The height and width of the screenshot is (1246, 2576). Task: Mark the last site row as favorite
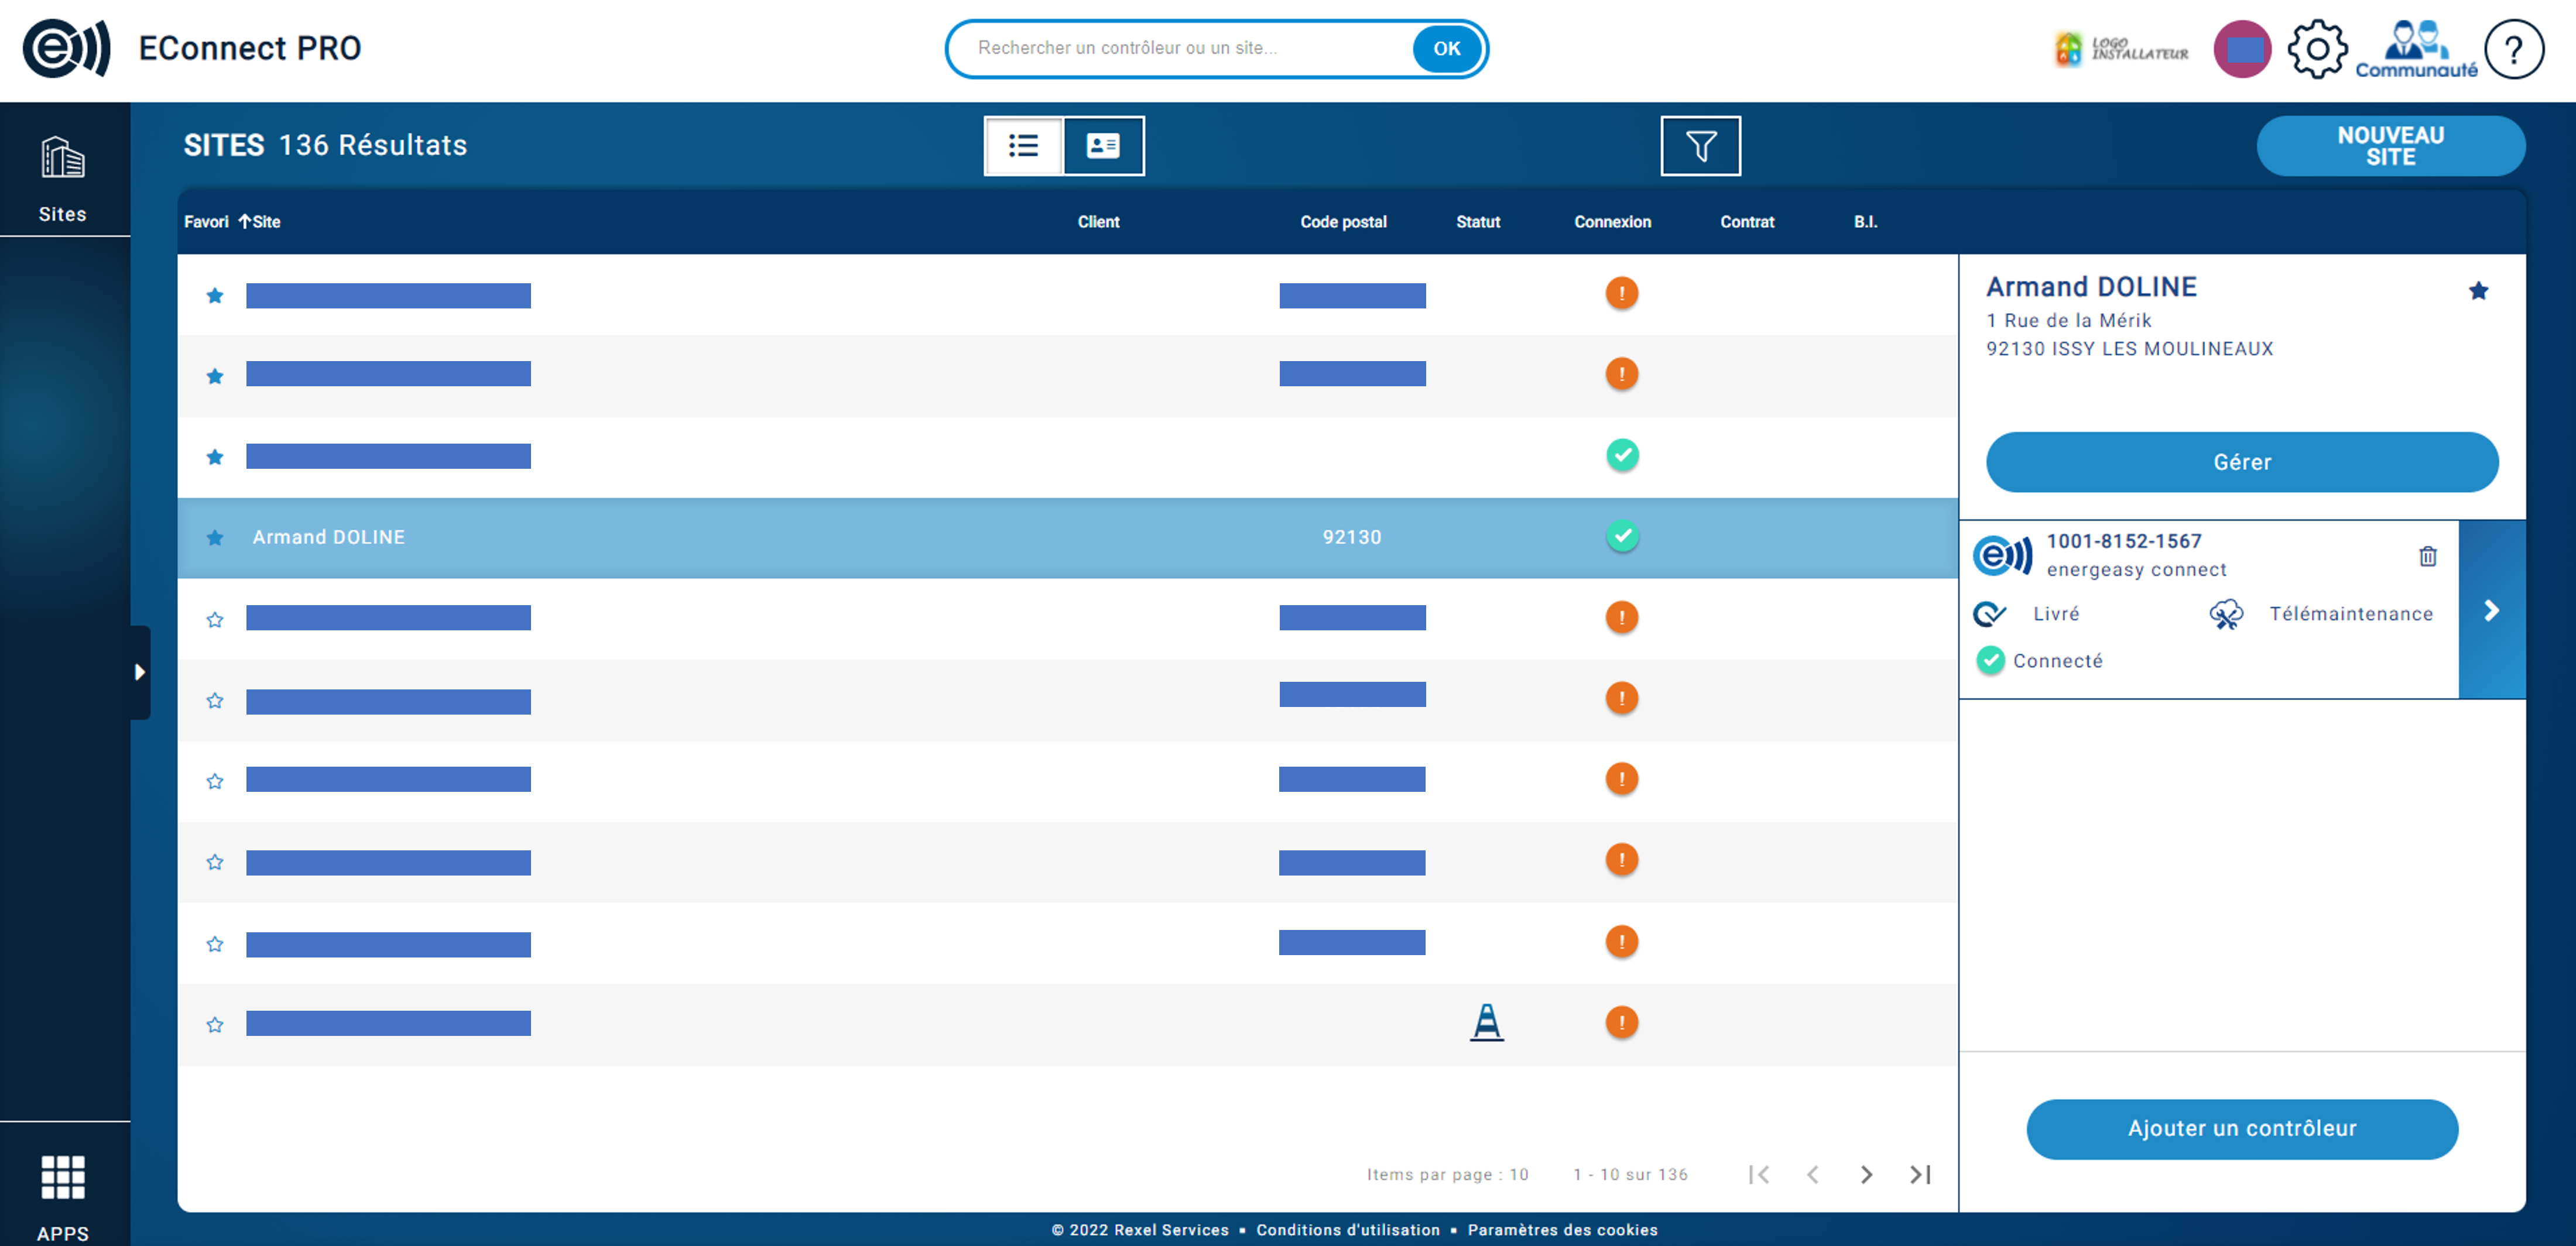tap(215, 1023)
